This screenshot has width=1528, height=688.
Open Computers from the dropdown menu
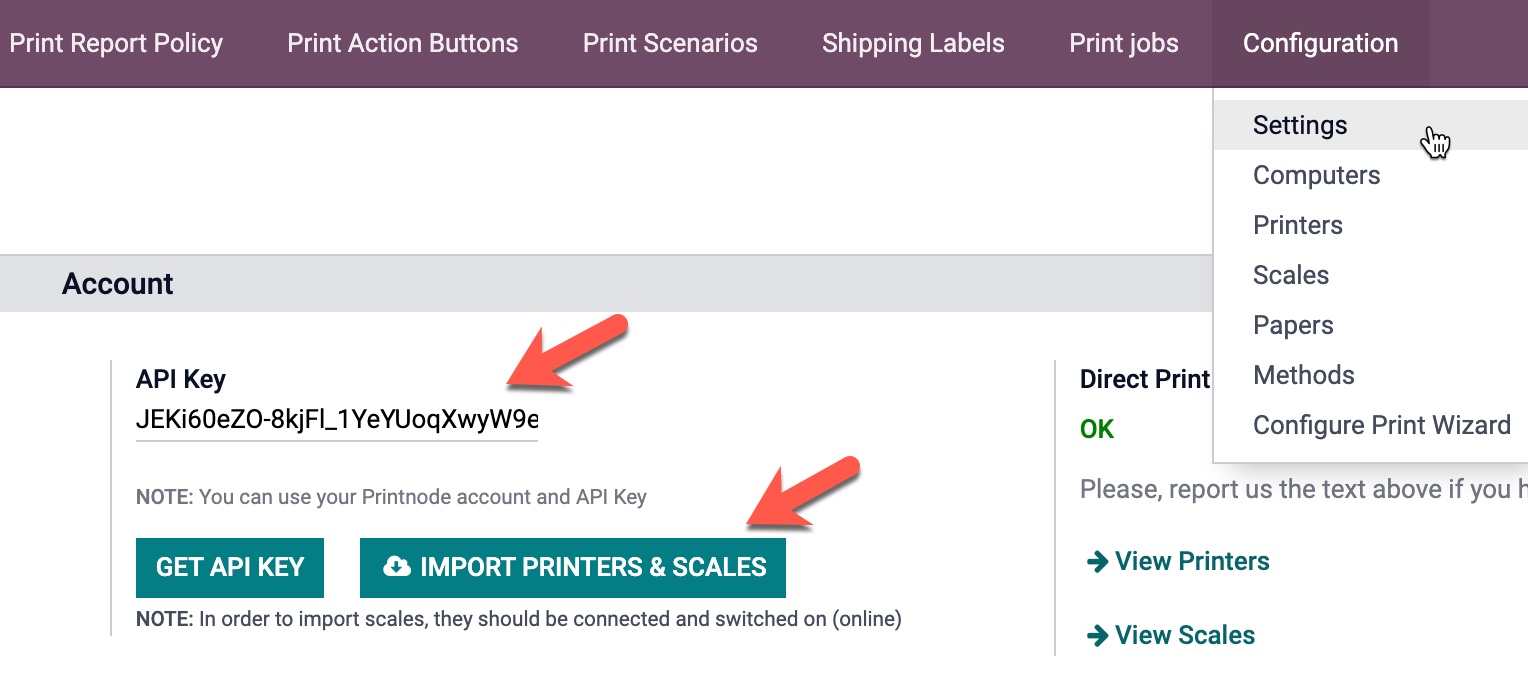click(x=1316, y=174)
